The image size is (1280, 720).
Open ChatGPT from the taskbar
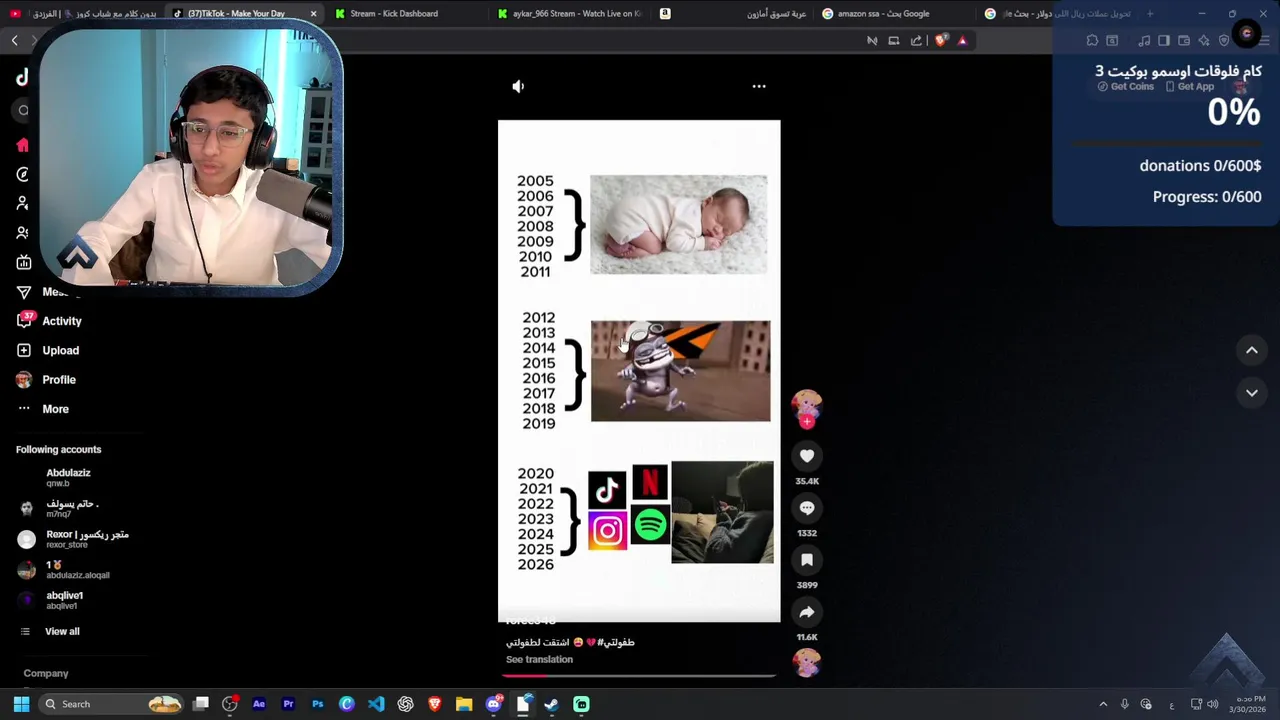405,704
